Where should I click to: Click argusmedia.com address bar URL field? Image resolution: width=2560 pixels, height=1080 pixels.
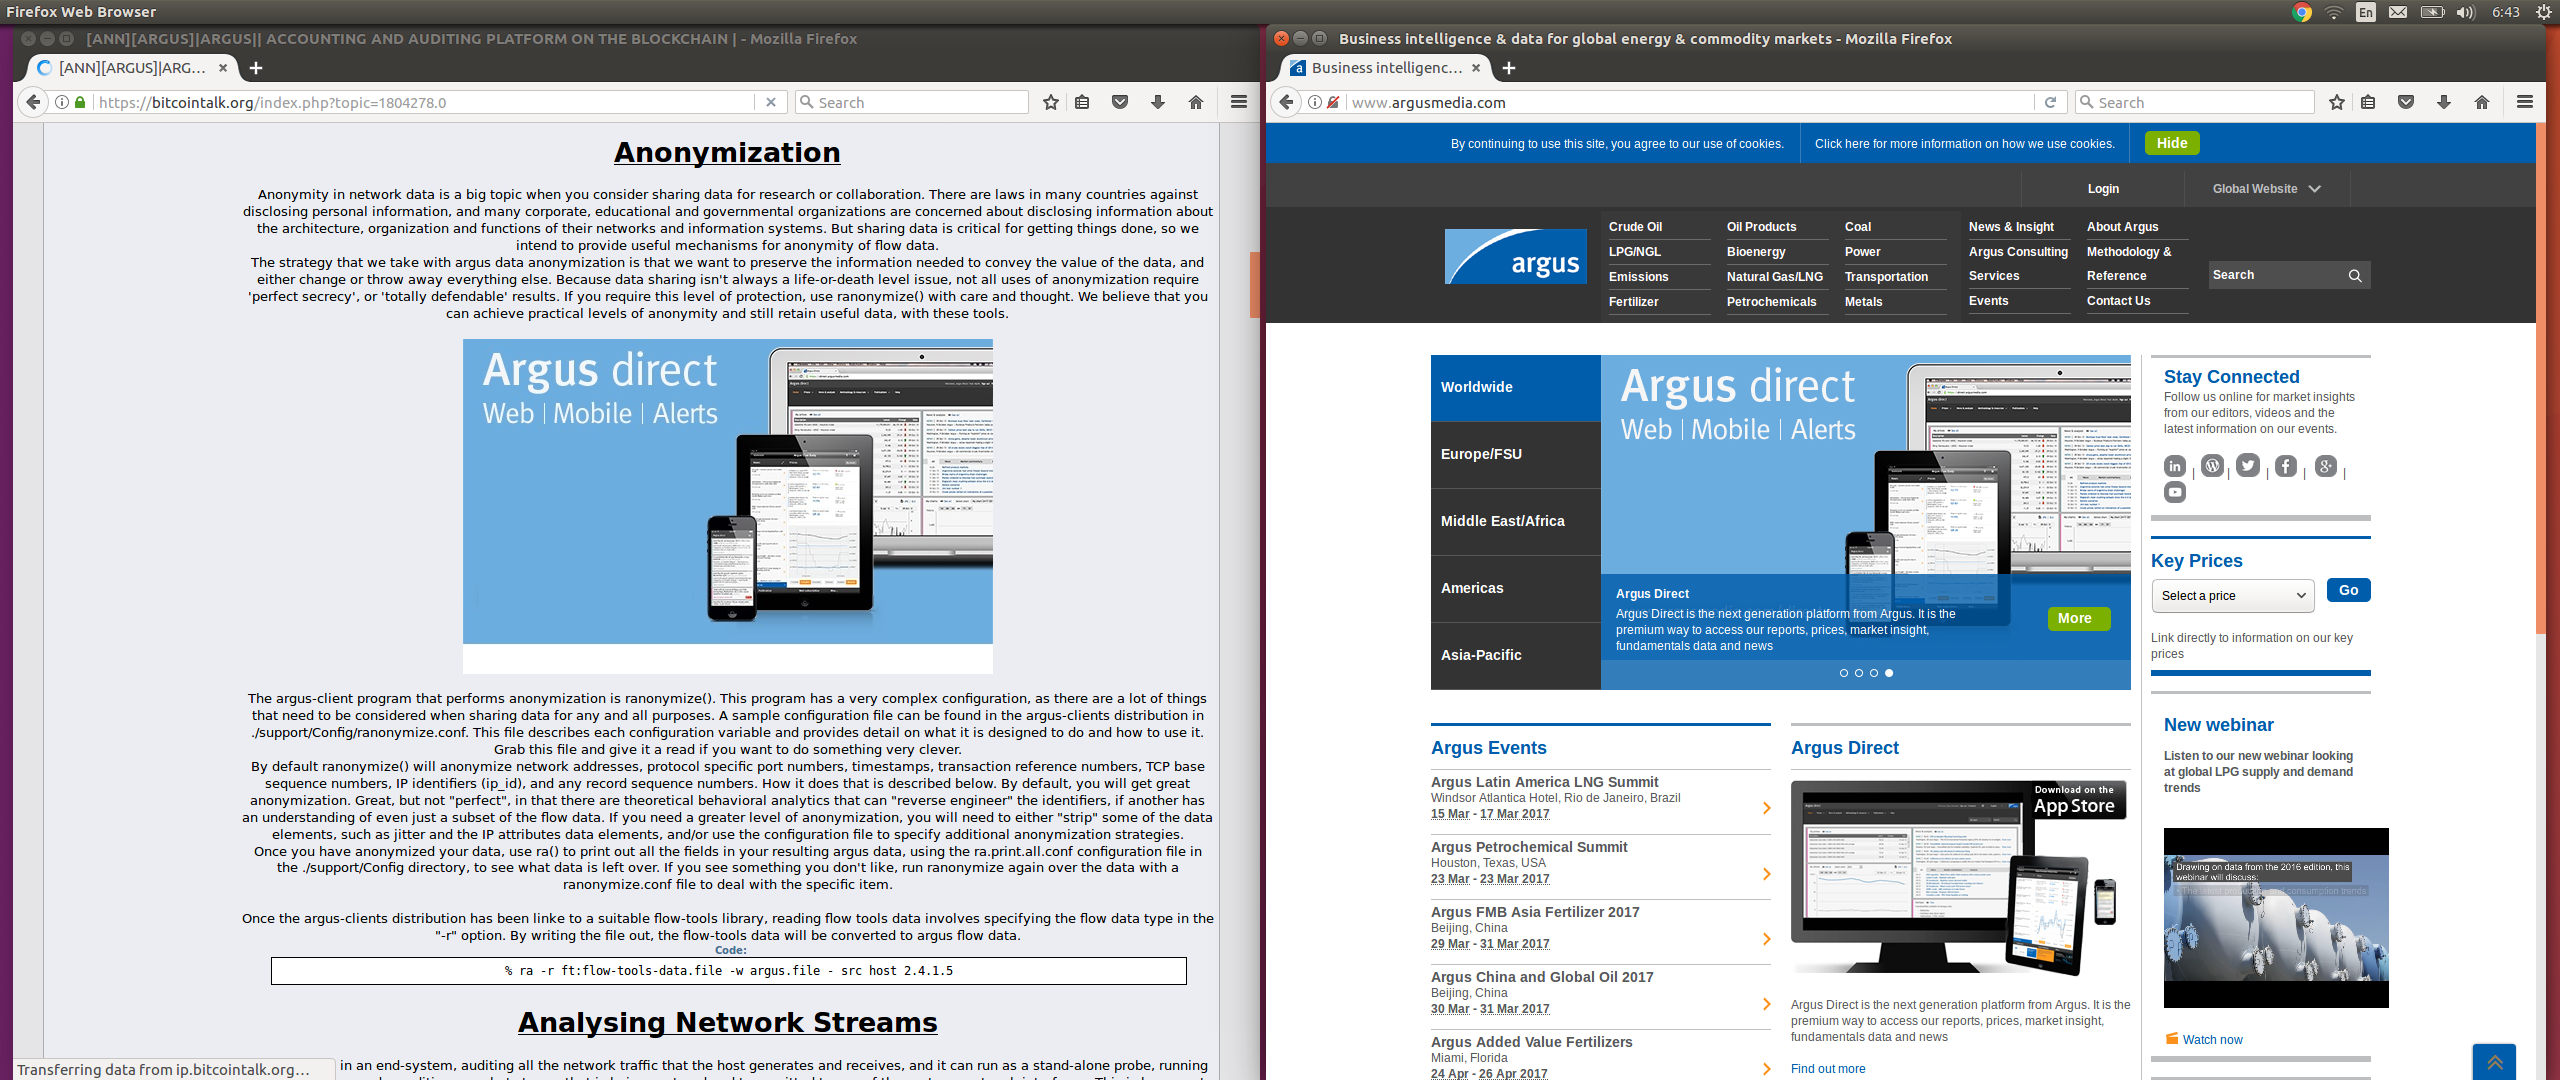(1690, 102)
